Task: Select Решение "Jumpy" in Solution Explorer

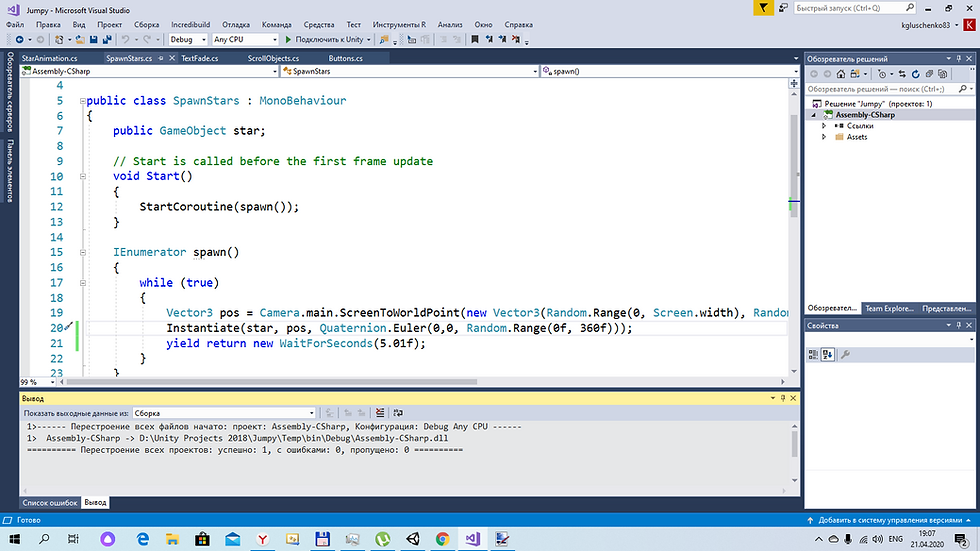Action: 878,104
